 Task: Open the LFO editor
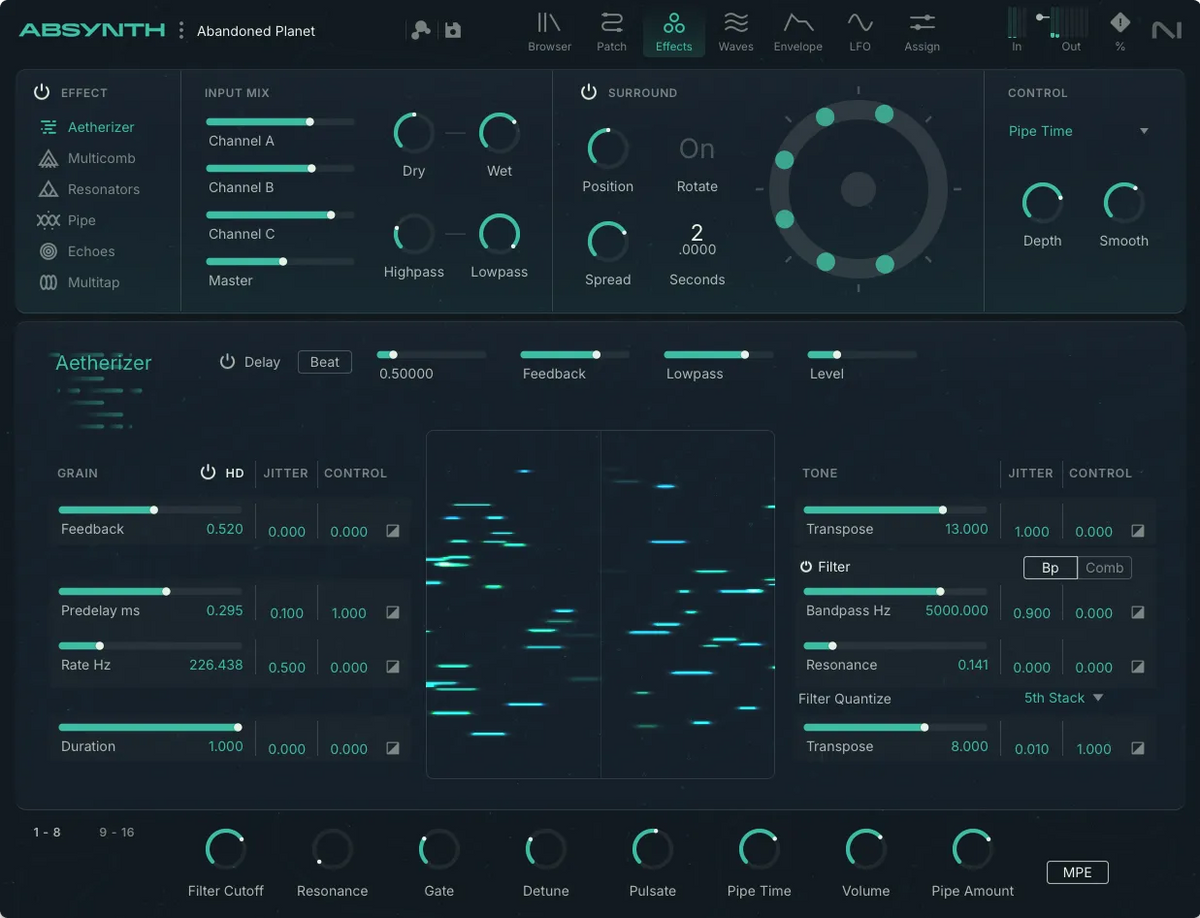coord(859,31)
